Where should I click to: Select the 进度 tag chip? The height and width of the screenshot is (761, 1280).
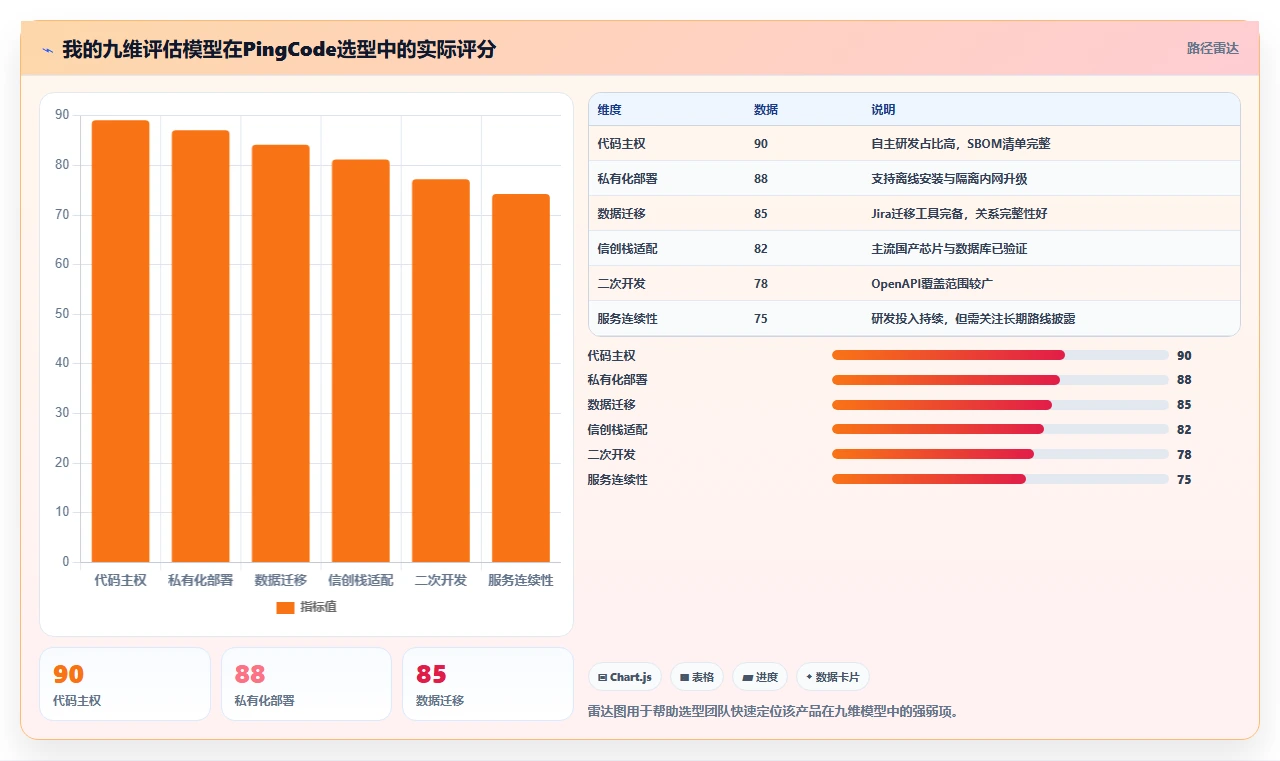[760, 677]
